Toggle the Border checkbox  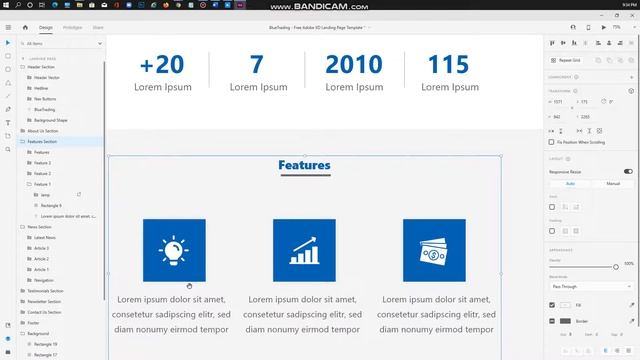(x=552, y=321)
